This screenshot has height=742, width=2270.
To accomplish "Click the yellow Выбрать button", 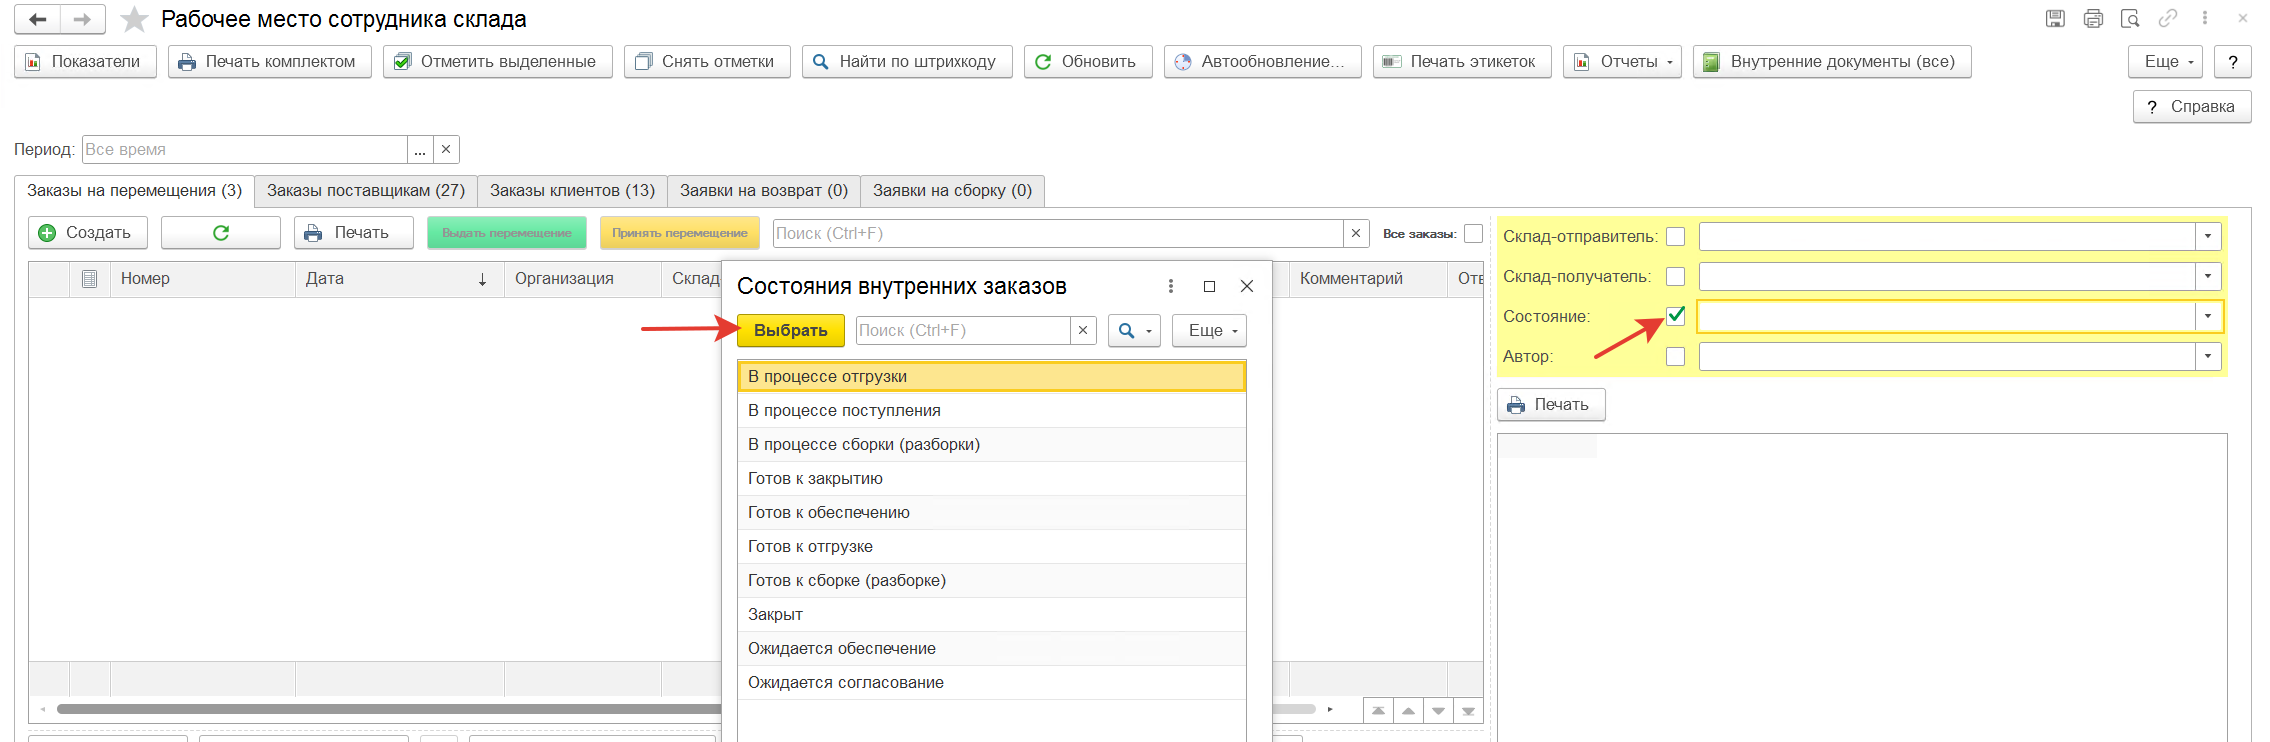I will pyautogui.click(x=791, y=330).
